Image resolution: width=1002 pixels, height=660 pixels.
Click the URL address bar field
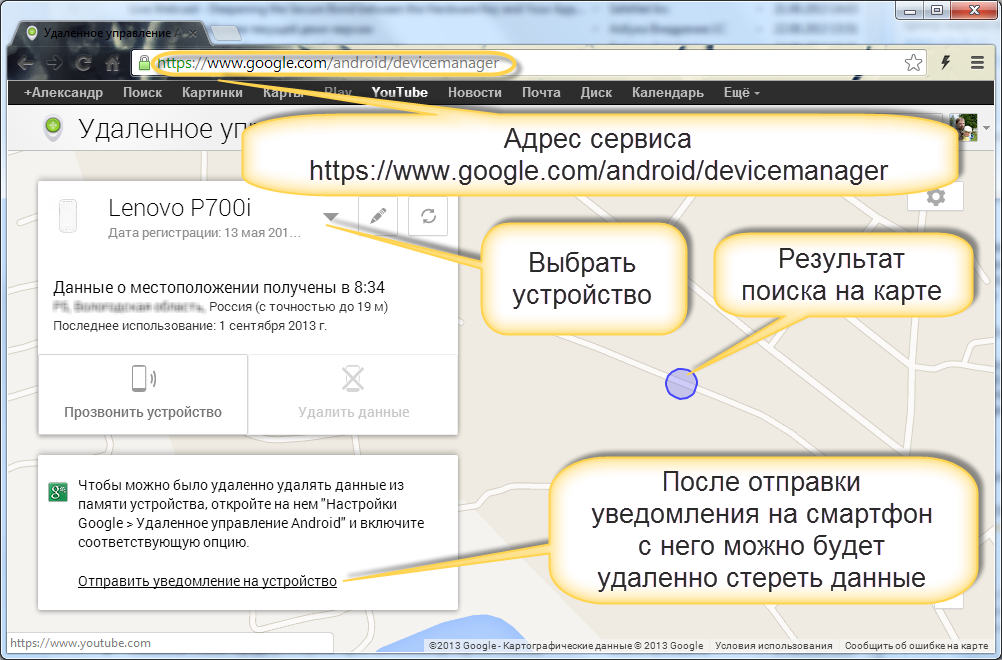(x=520, y=63)
